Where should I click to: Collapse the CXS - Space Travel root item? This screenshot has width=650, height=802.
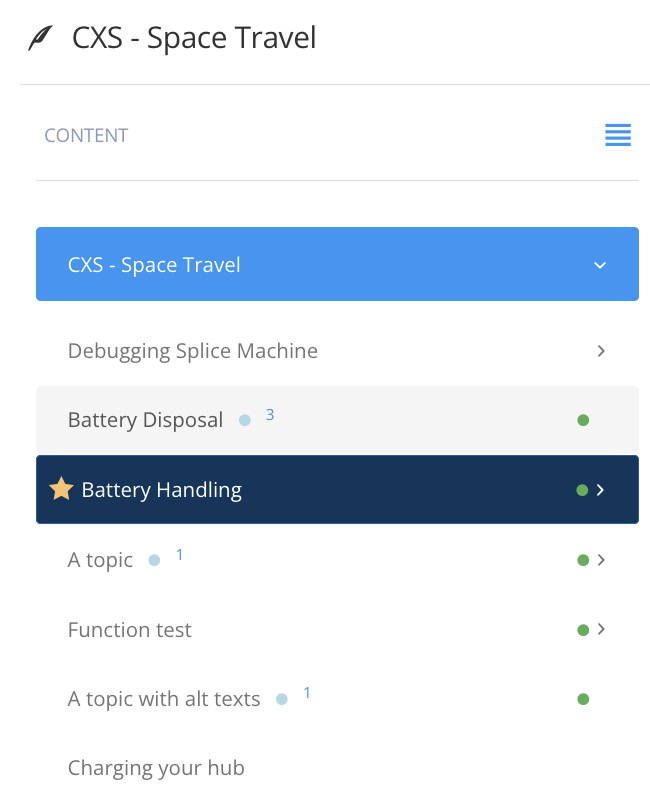600,265
